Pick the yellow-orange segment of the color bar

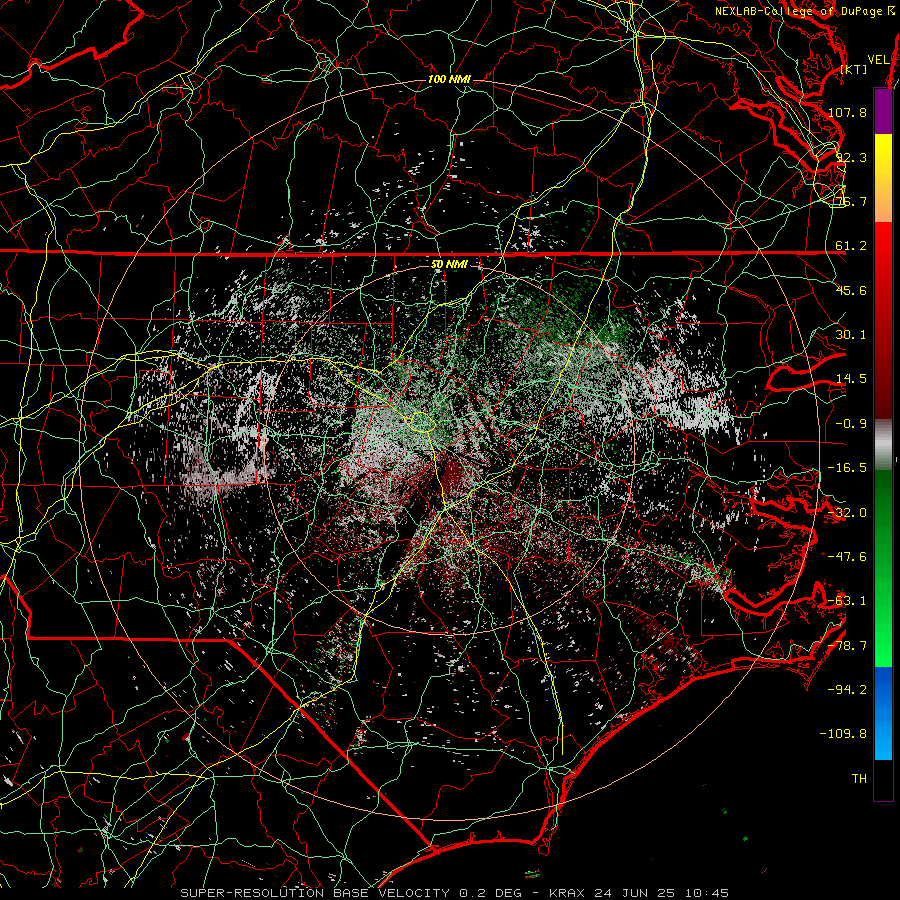[883, 178]
